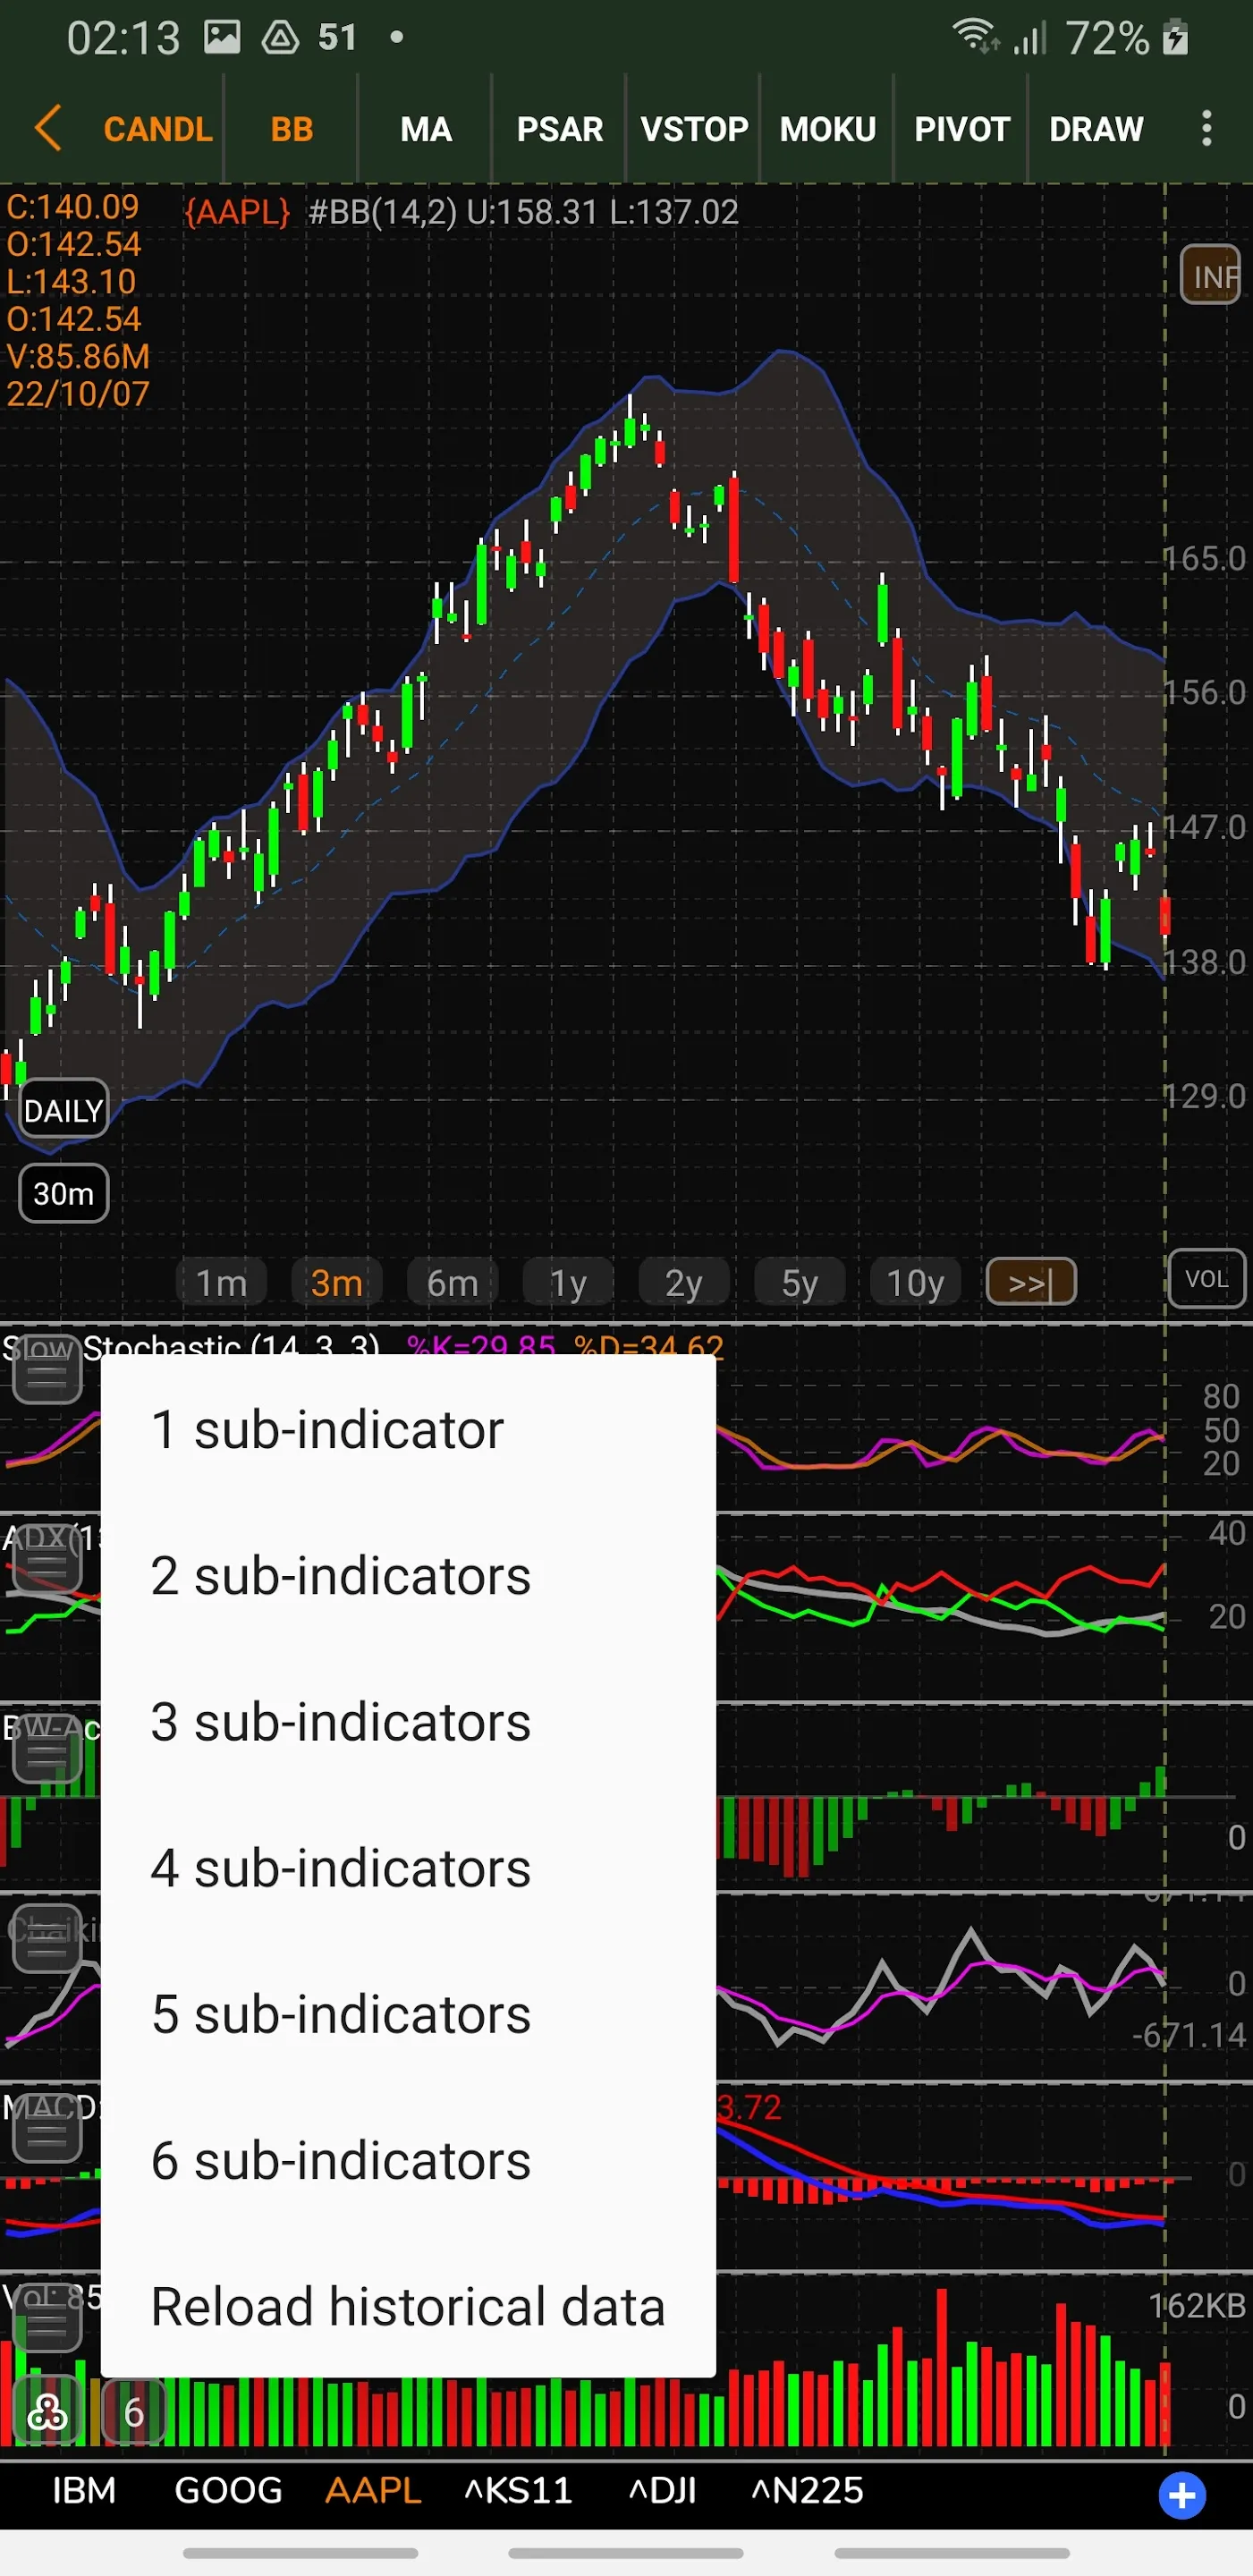Switch to ^KS11 index
1253x2576 pixels.
tap(518, 2490)
